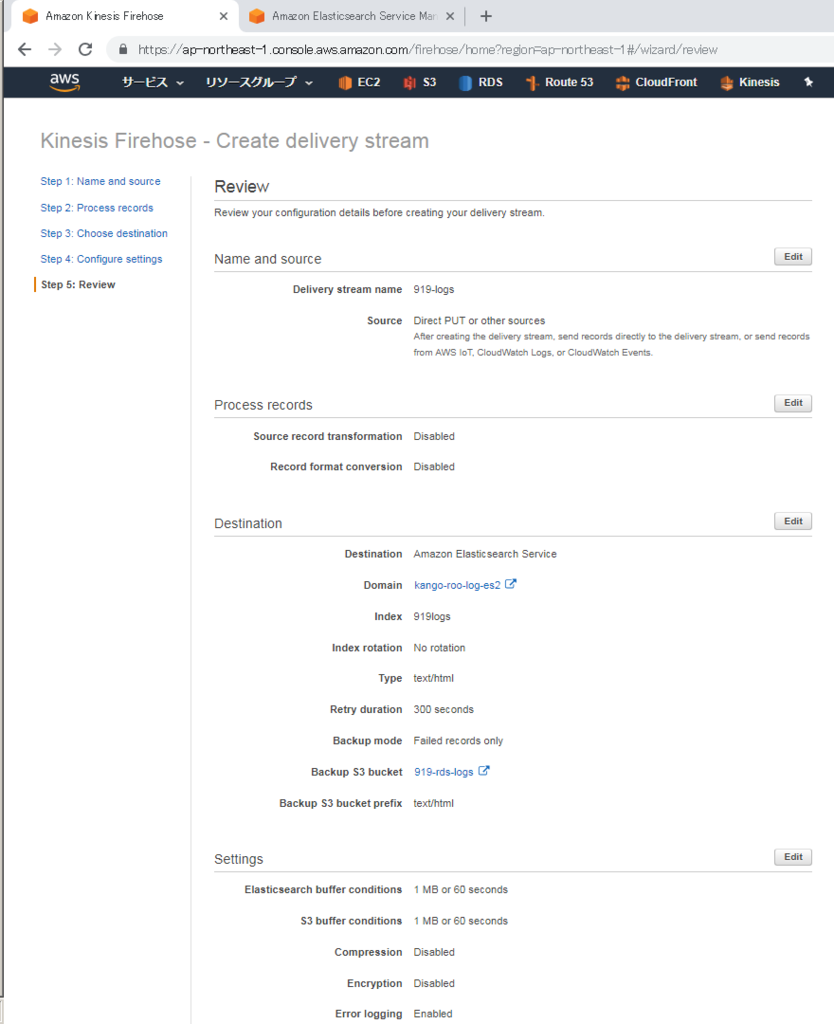834x1024 pixels.
Task: Open the Route 53 shortcut
Action: click(x=560, y=82)
